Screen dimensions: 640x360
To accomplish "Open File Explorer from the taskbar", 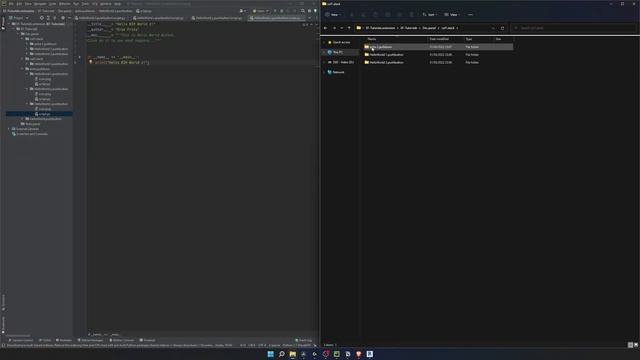I will pyautogui.click(x=293, y=354).
